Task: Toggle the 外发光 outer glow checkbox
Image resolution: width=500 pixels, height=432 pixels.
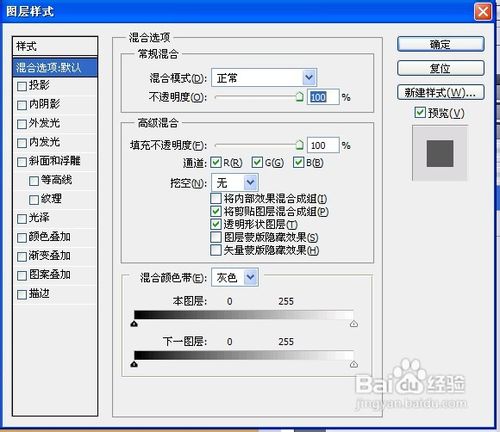Action: (22, 124)
